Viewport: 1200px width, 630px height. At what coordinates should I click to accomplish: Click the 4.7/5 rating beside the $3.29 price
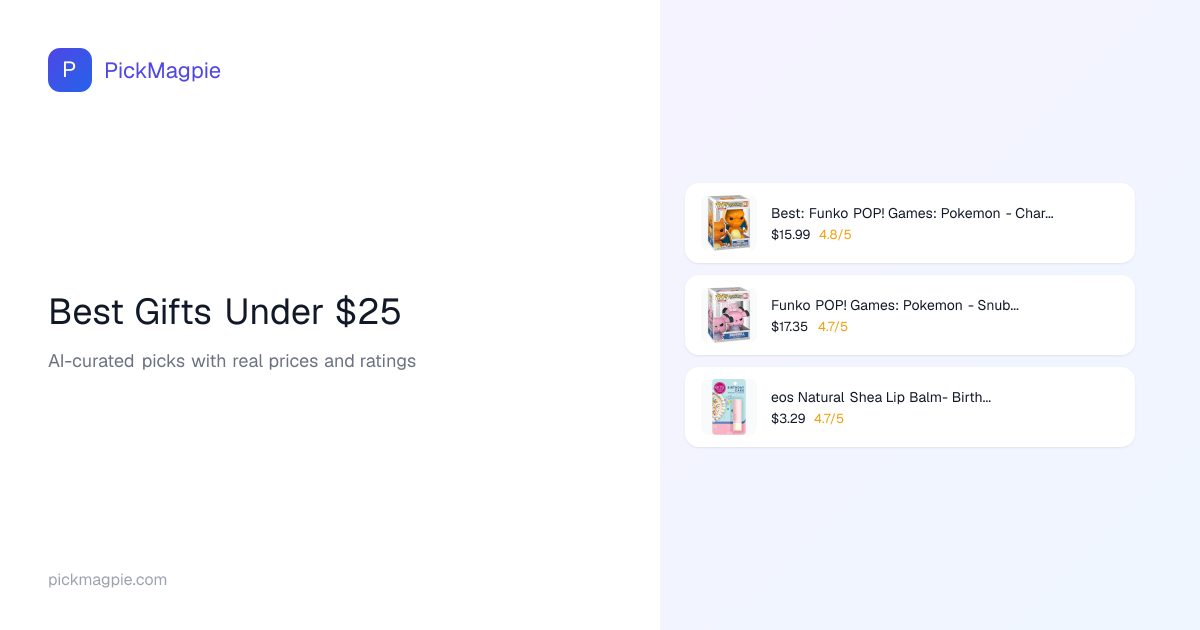pos(829,419)
